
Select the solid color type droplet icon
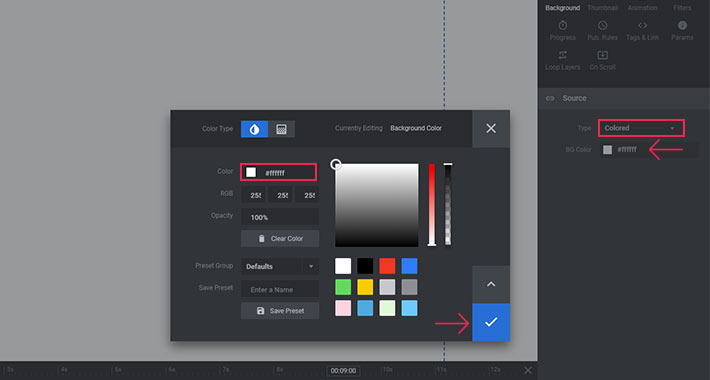tap(254, 129)
